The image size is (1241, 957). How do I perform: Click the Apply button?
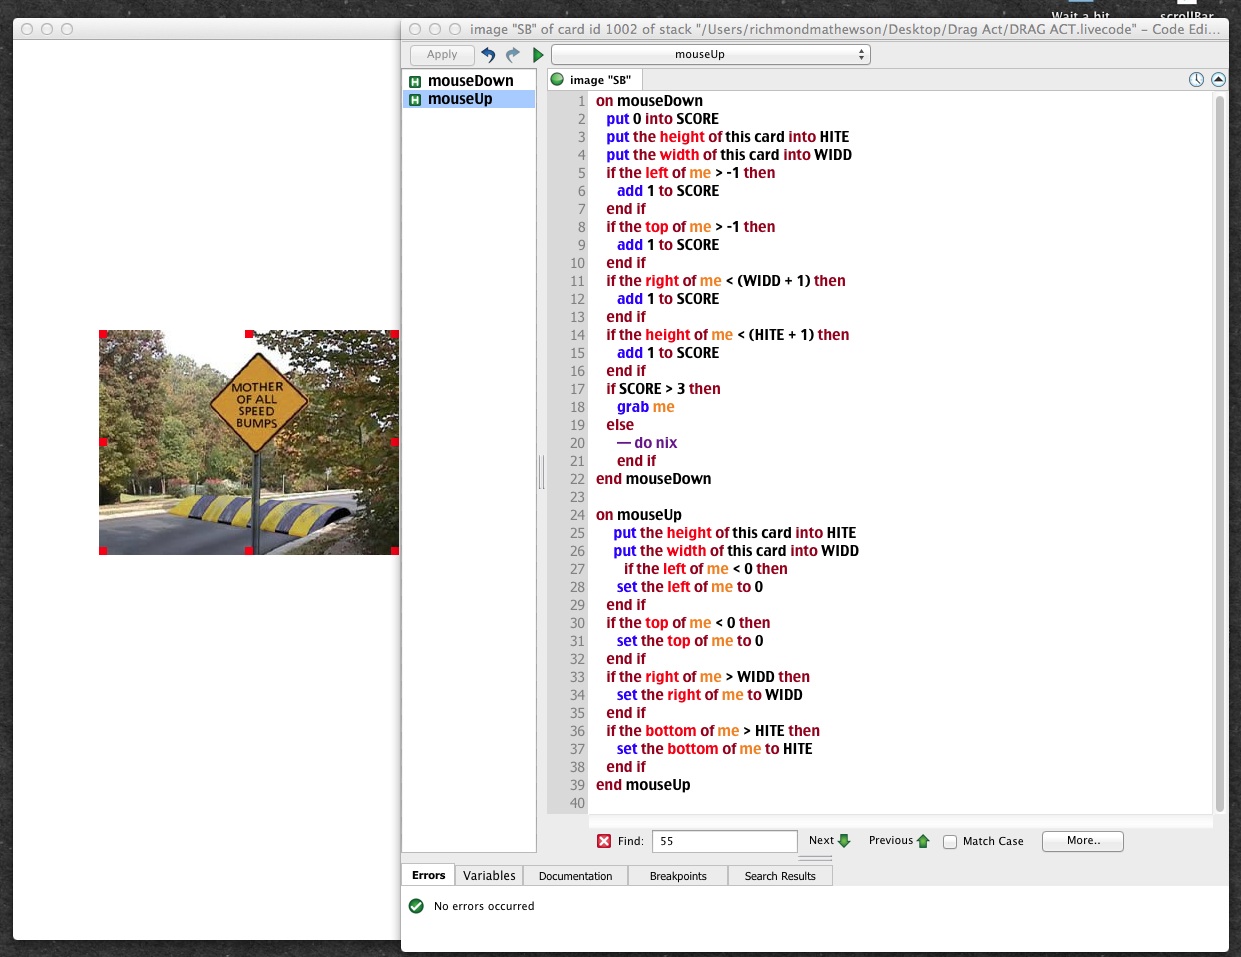pyautogui.click(x=442, y=55)
